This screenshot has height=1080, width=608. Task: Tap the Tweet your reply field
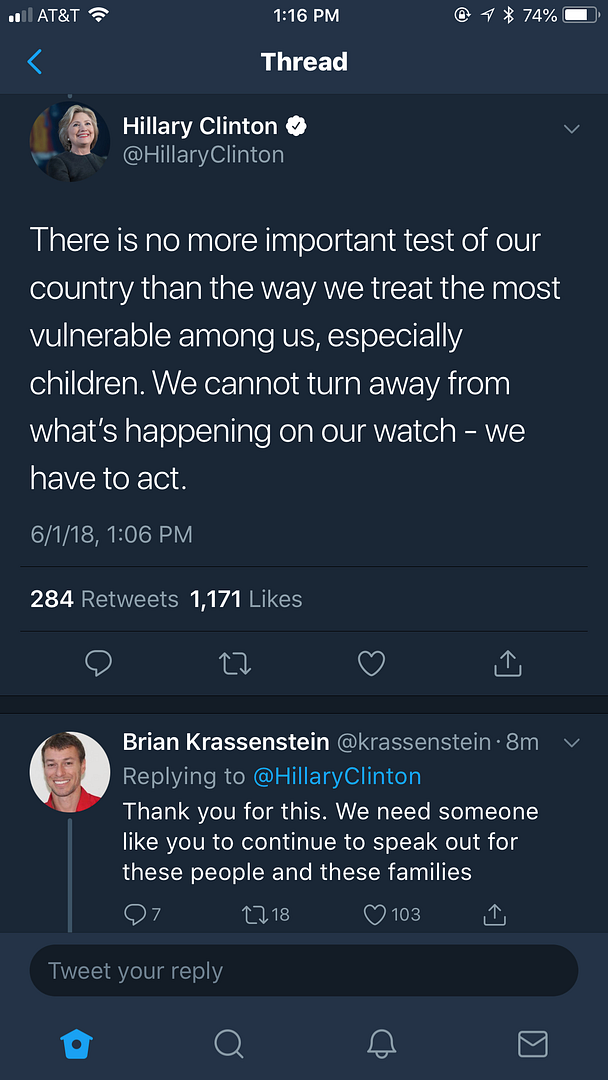tap(304, 971)
